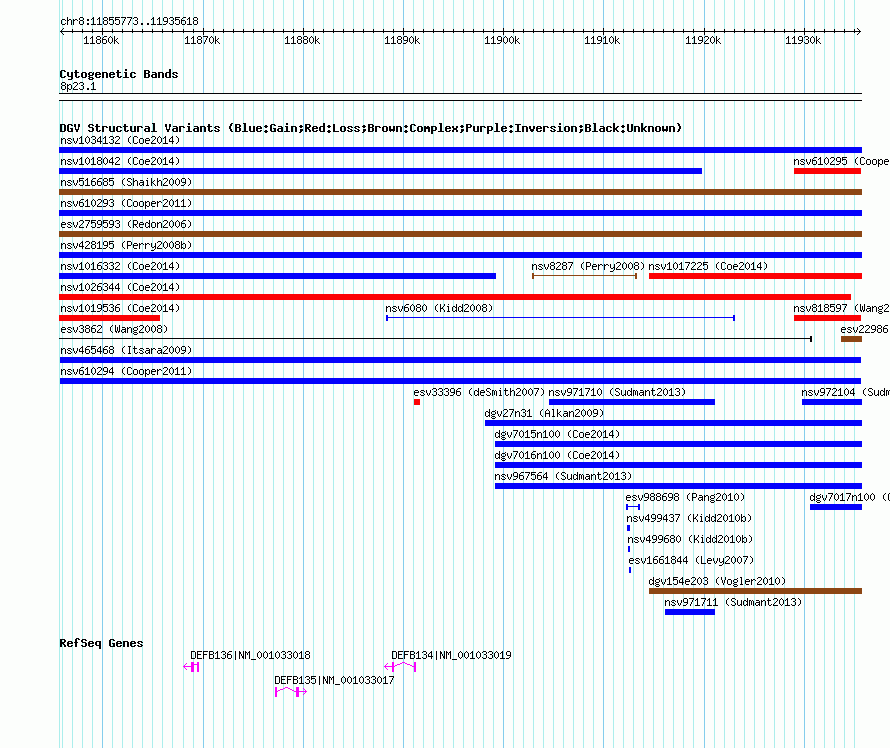Open the DEFB135|NM_001033017 label
Image resolution: width=890 pixels, height=748 pixels.
[x=334, y=680]
